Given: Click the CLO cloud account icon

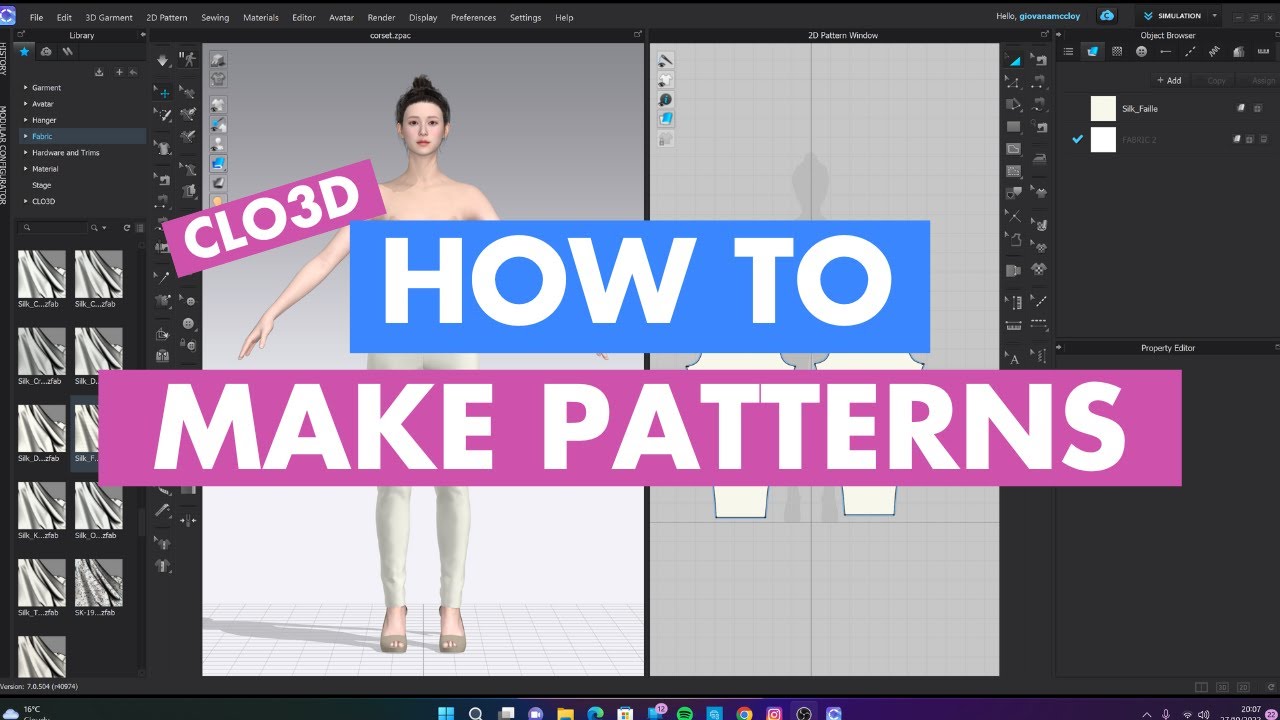Looking at the screenshot, I should pos(1106,16).
